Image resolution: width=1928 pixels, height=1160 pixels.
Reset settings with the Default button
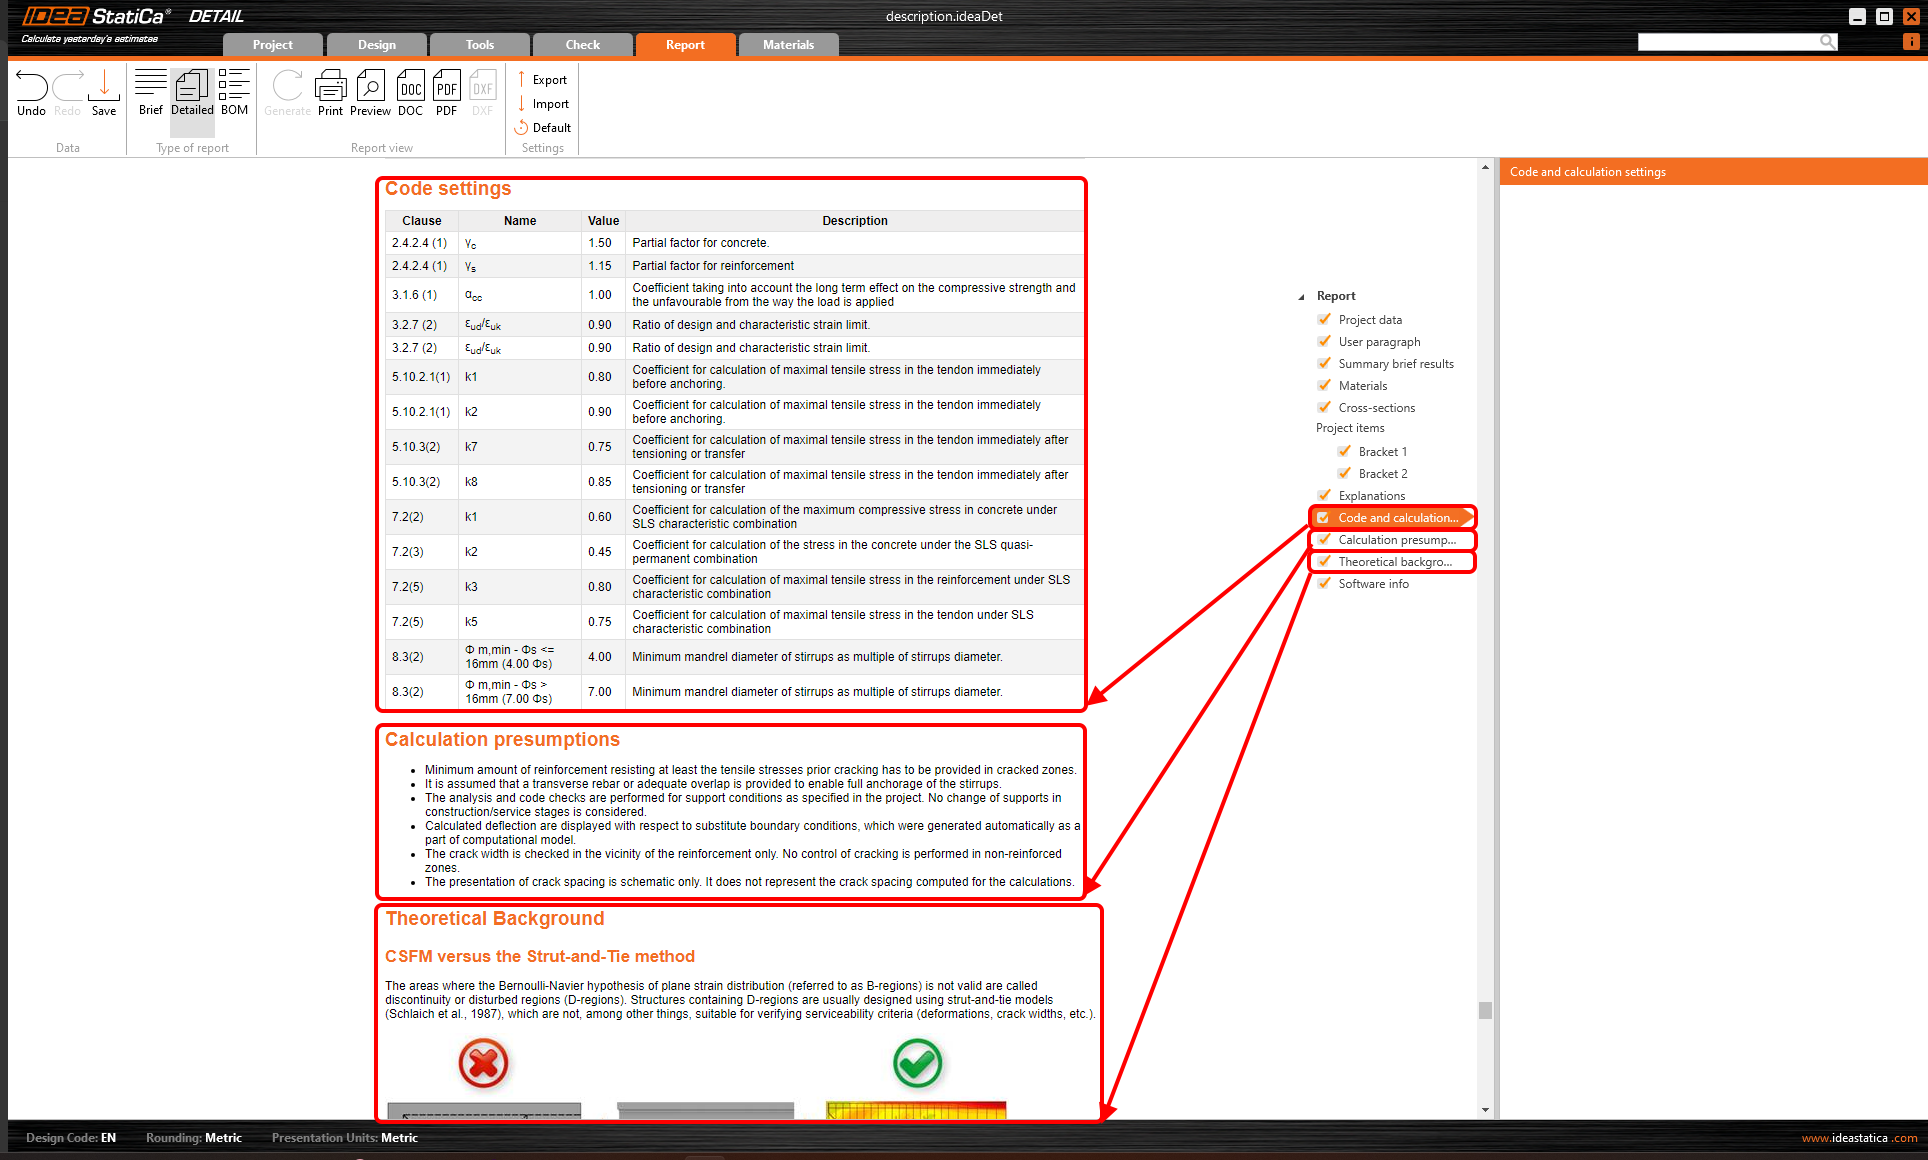pyautogui.click(x=543, y=127)
